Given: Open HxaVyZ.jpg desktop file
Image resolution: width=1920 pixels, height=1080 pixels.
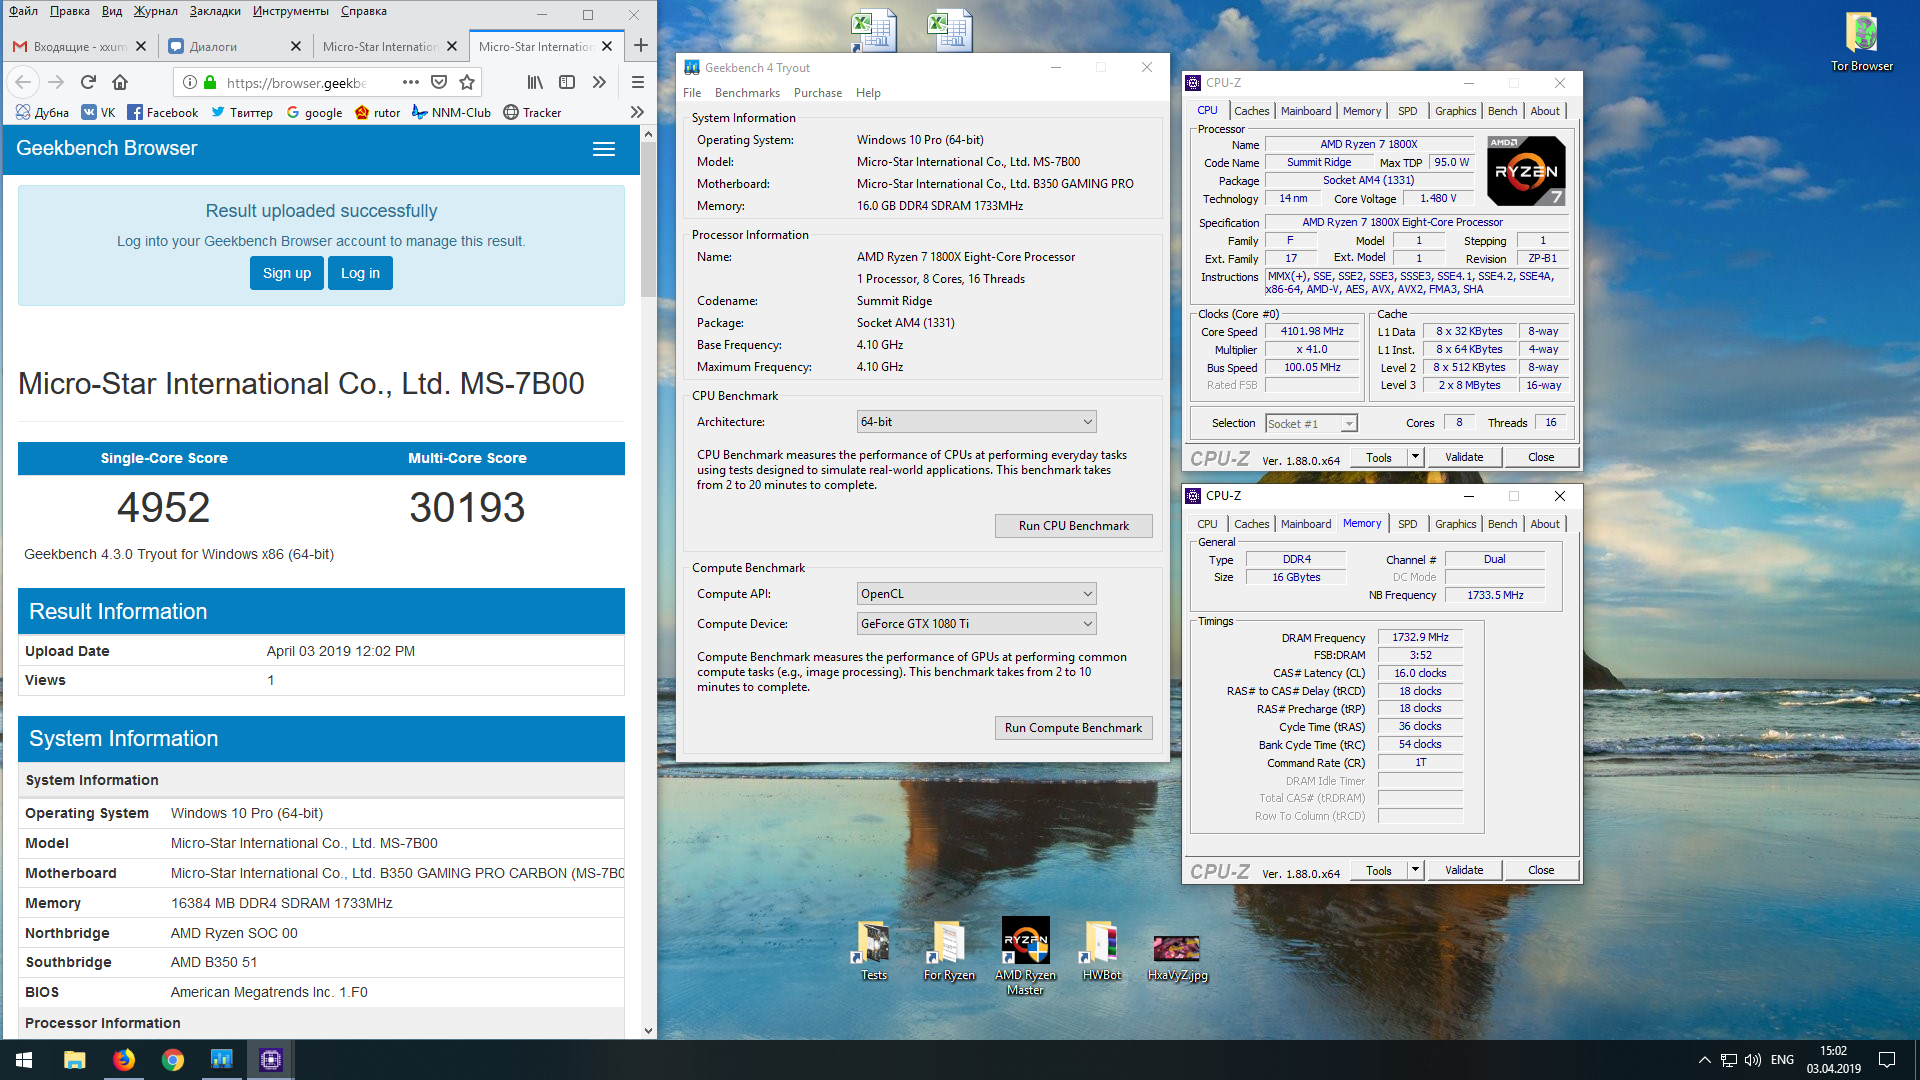Looking at the screenshot, I should tap(1177, 957).
